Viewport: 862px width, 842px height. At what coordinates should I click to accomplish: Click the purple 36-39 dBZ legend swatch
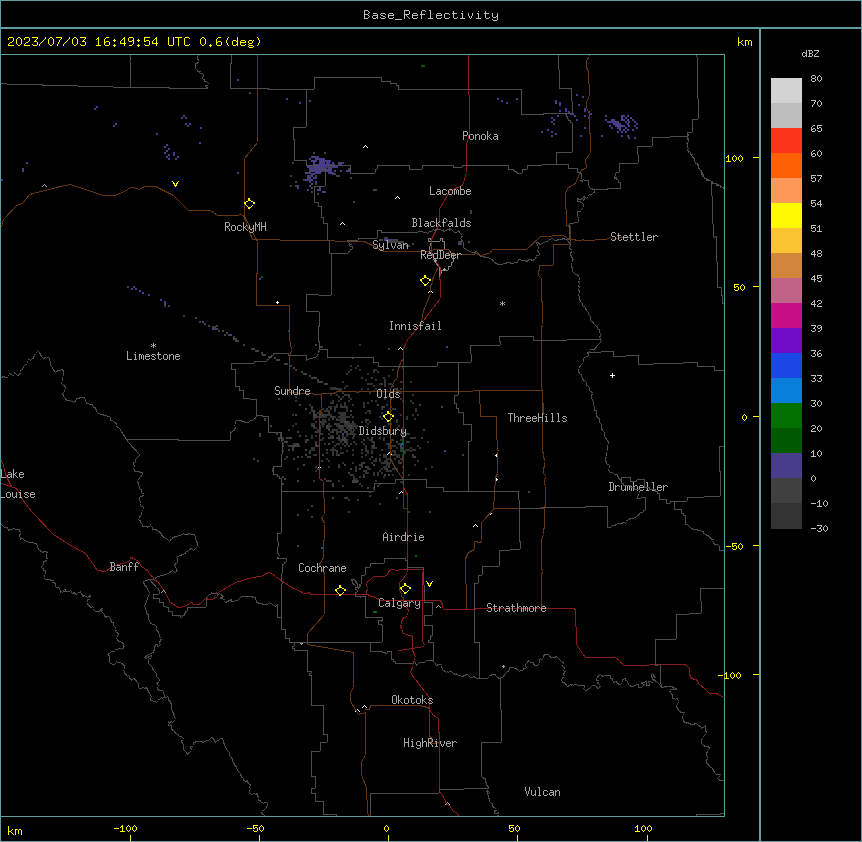tap(786, 341)
